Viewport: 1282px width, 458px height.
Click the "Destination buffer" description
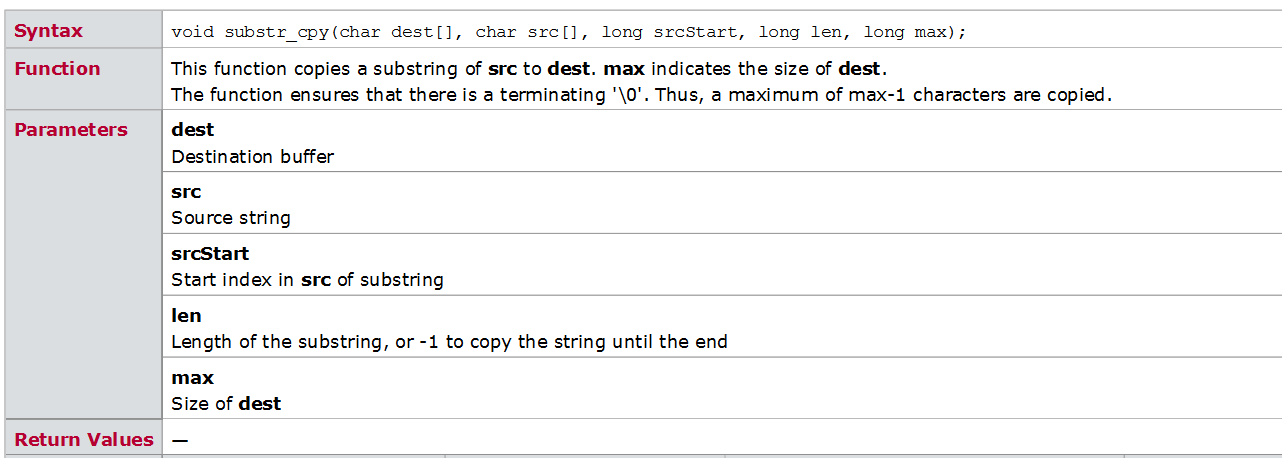coord(252,156)
